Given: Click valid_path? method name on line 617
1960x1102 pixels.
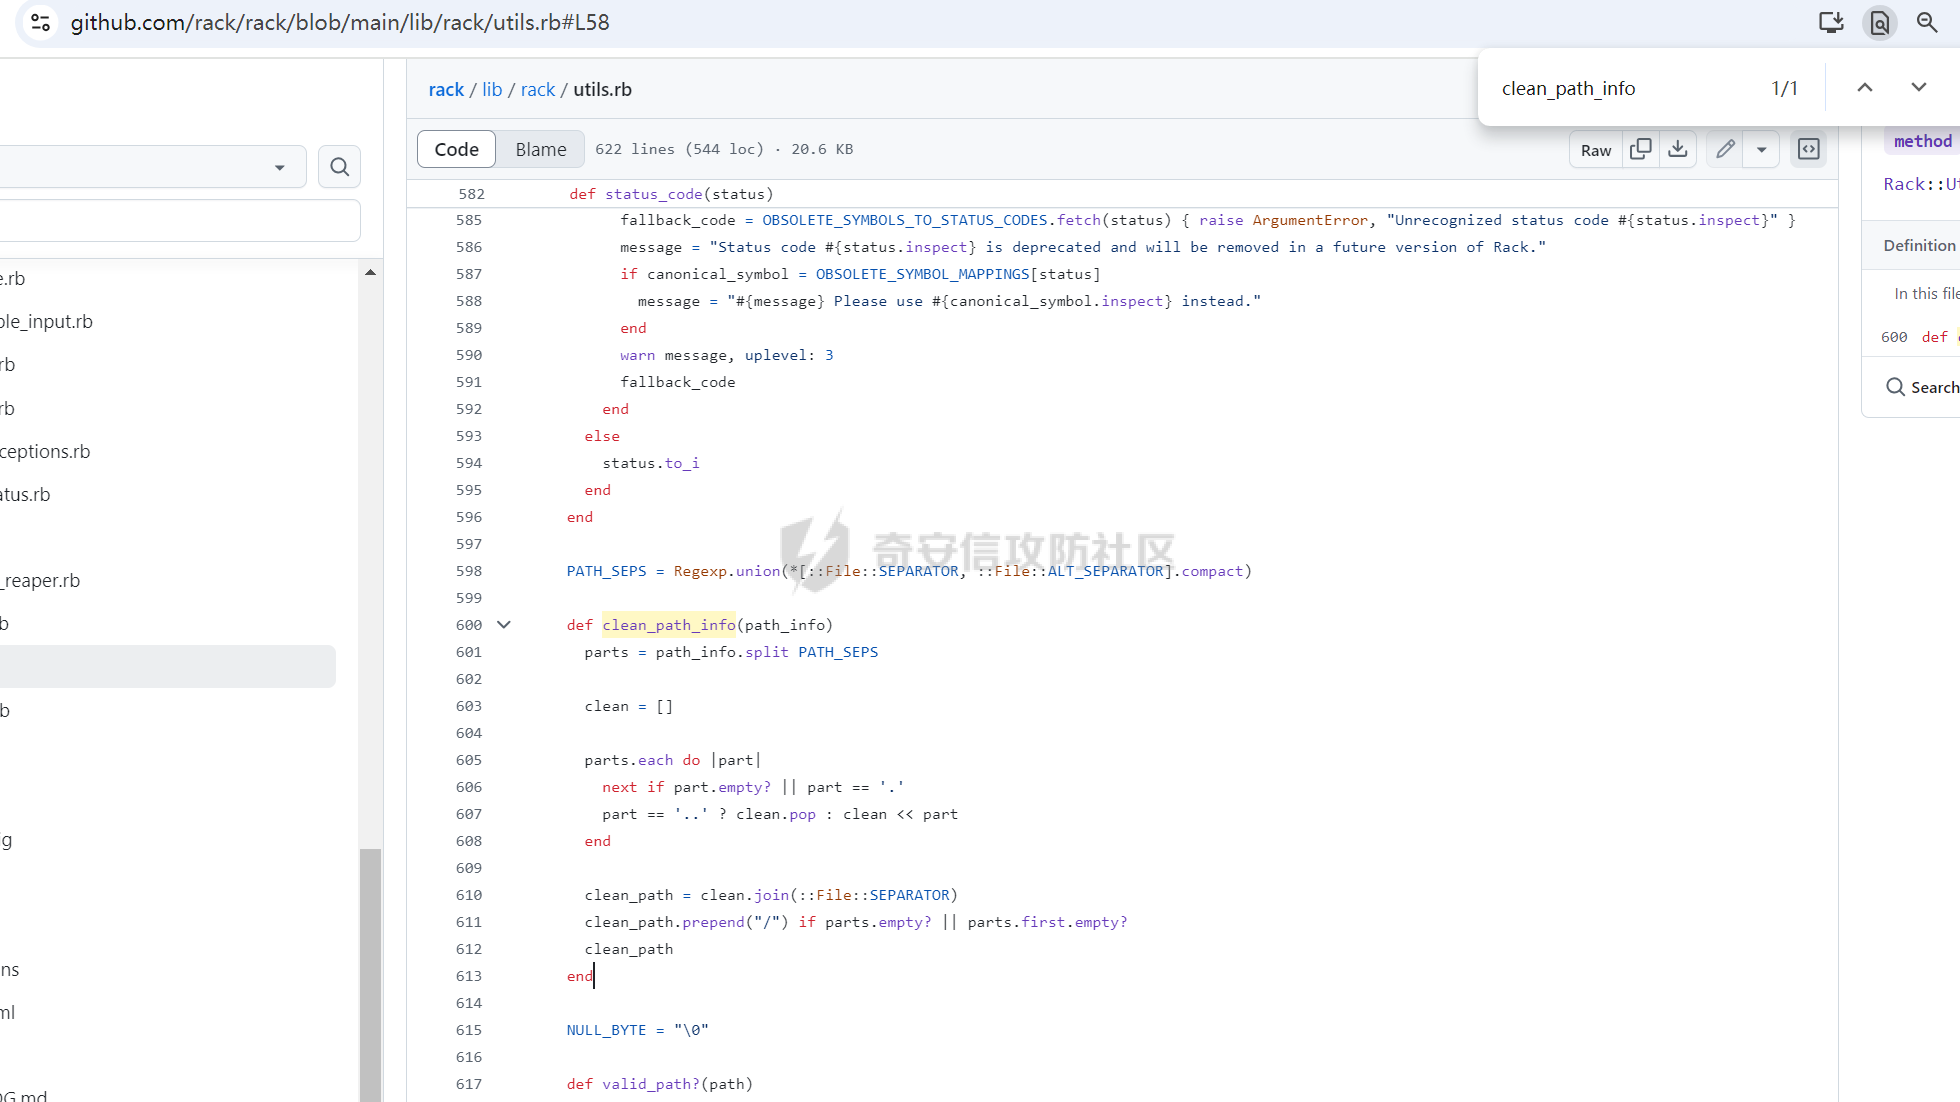Looking at the screenshot, I should pyautogui.click(x=651, y=1084).
